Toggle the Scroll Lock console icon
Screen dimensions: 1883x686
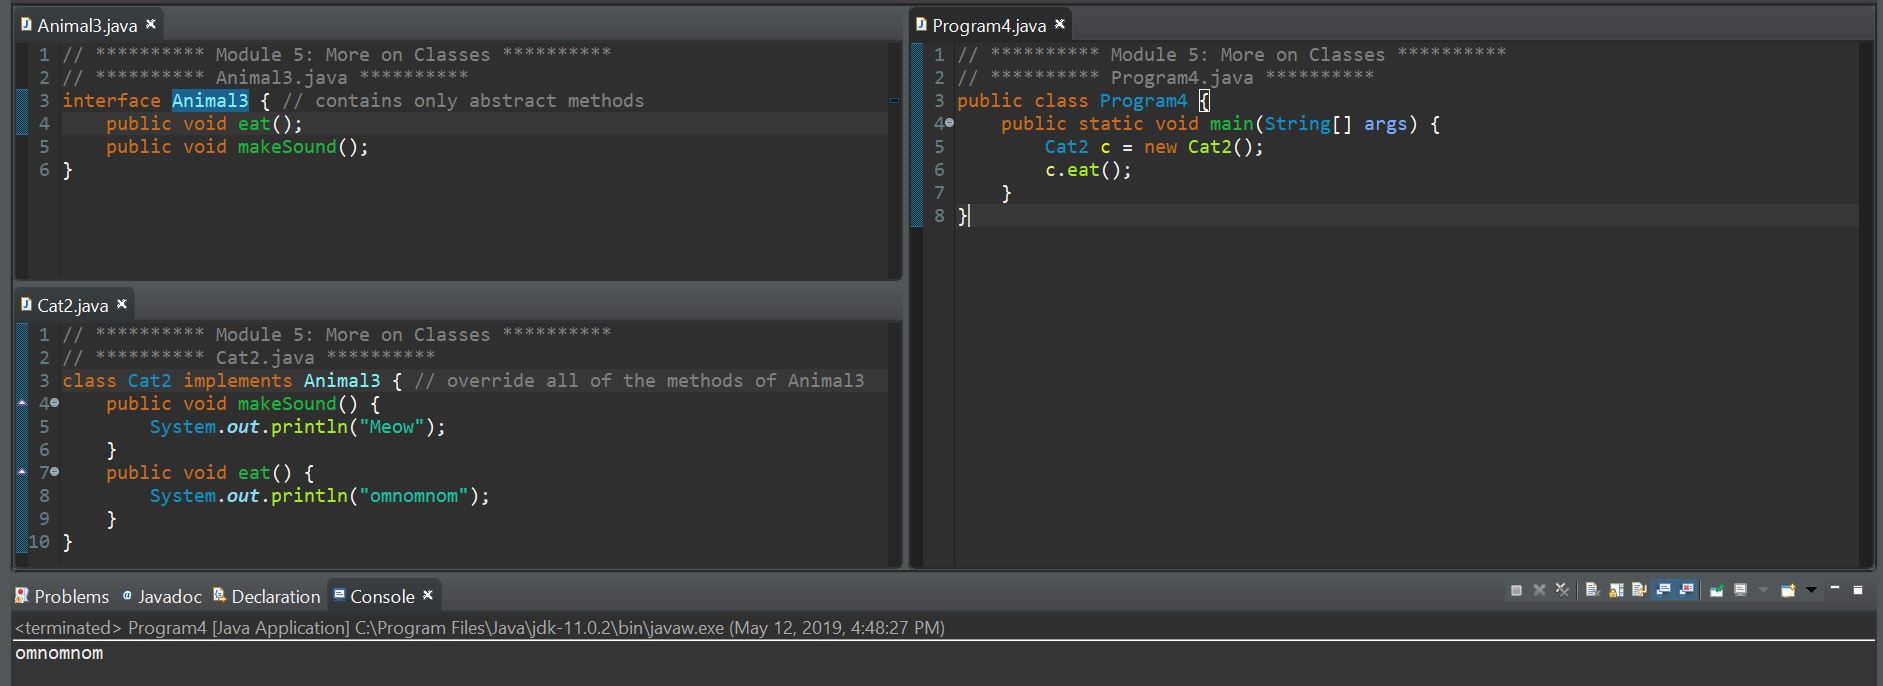click(1616, 590)
